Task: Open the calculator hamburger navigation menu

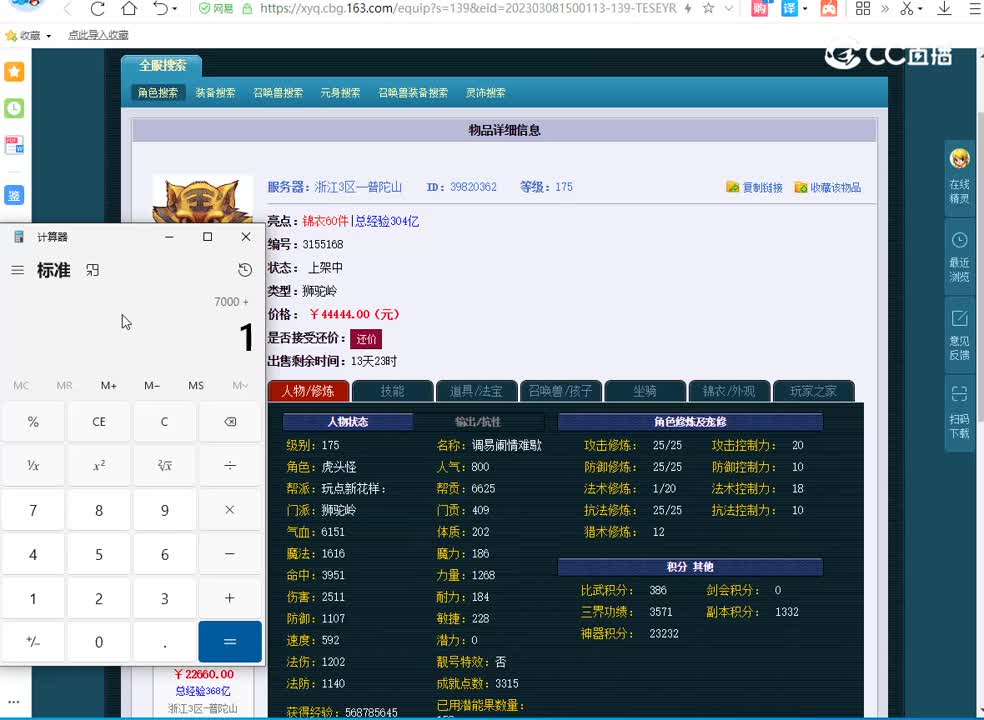Action: click(17, 270)
